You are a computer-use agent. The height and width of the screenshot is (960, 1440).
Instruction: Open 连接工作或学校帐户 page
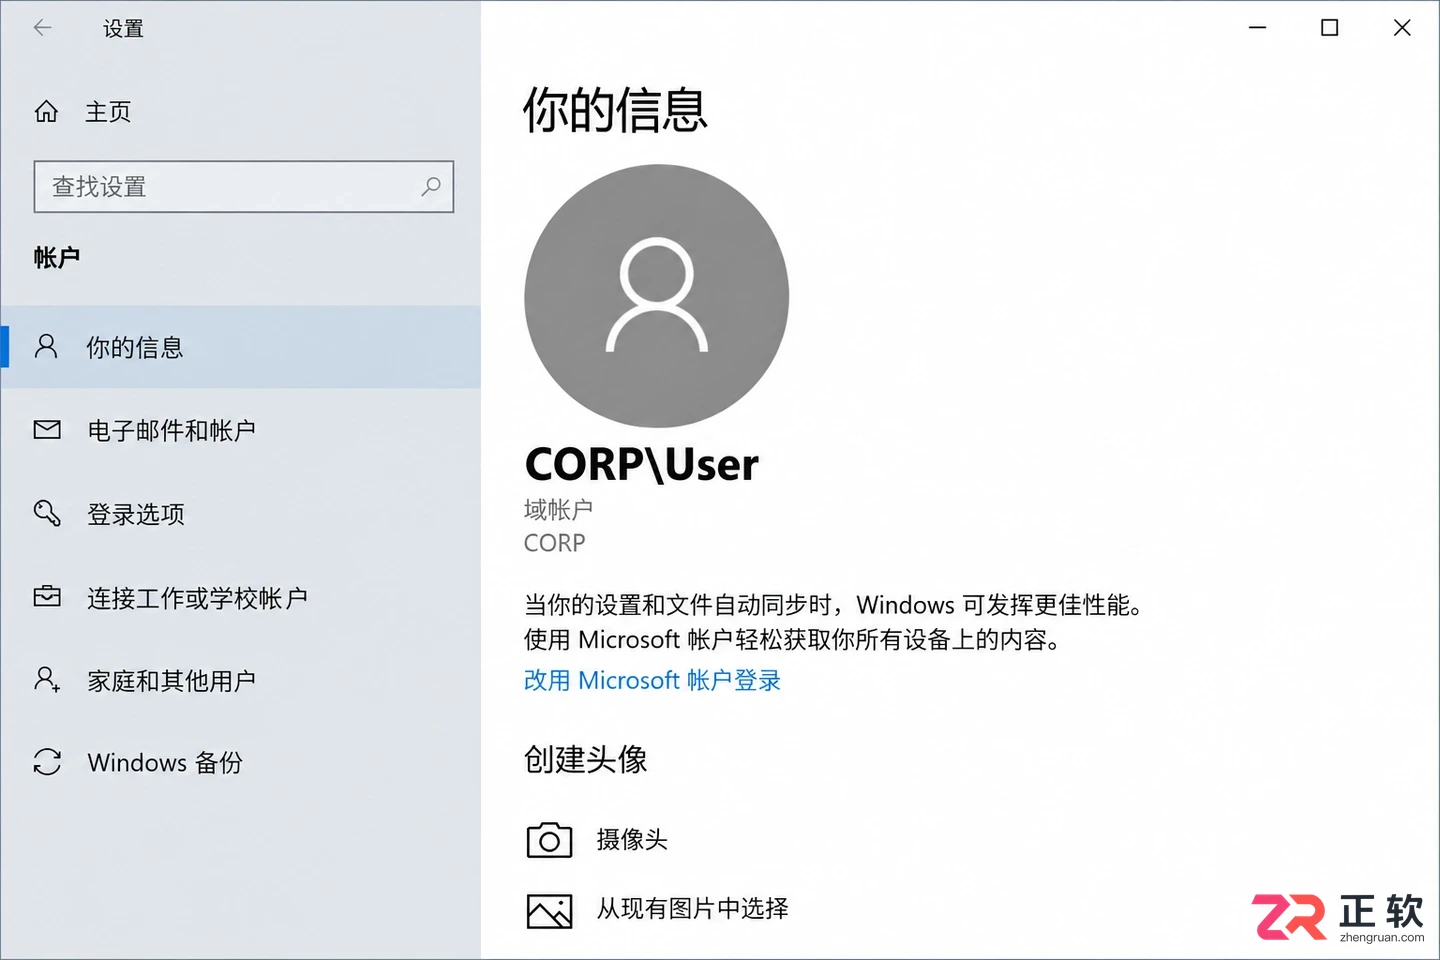click(240, 598)
